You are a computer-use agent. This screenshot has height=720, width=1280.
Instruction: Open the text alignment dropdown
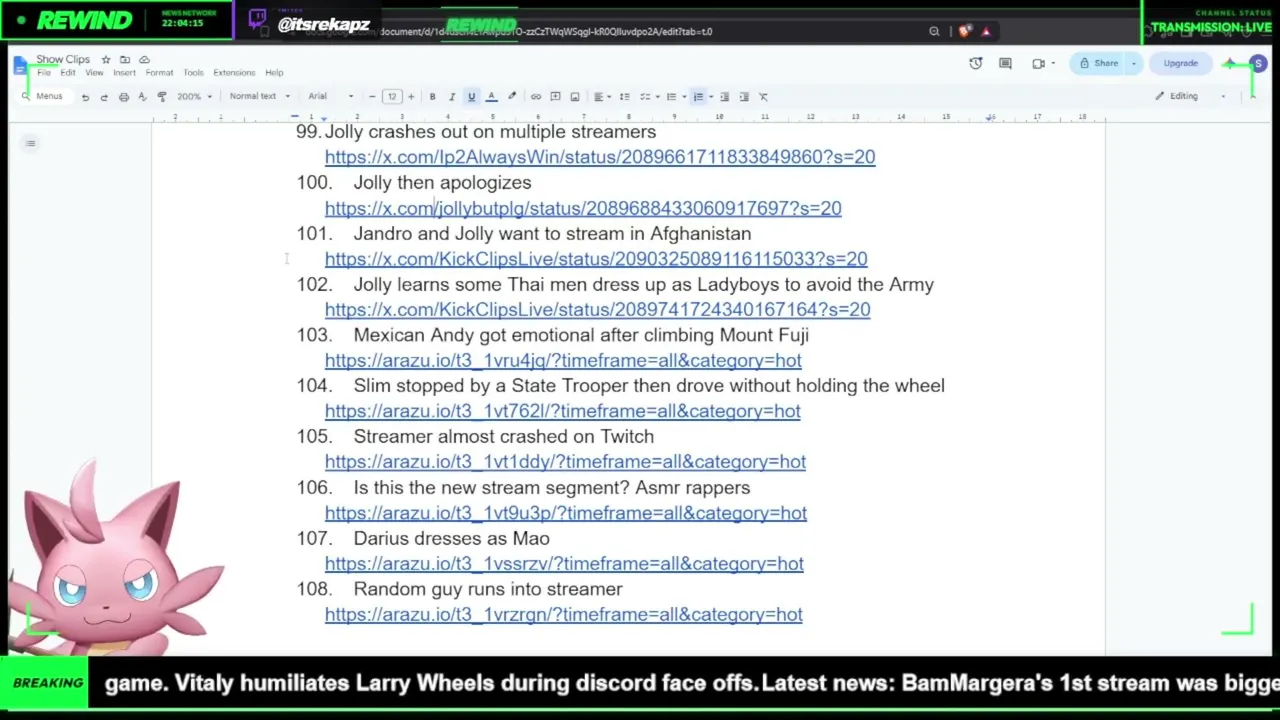[x=601, y=97]
